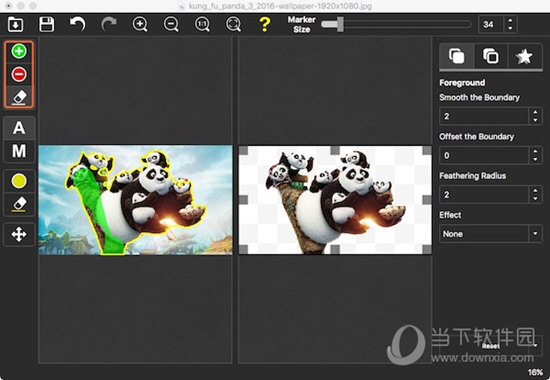Open the Foreground settings tab
Viewport: 550px width, 380px height.
tap(456, 56)
